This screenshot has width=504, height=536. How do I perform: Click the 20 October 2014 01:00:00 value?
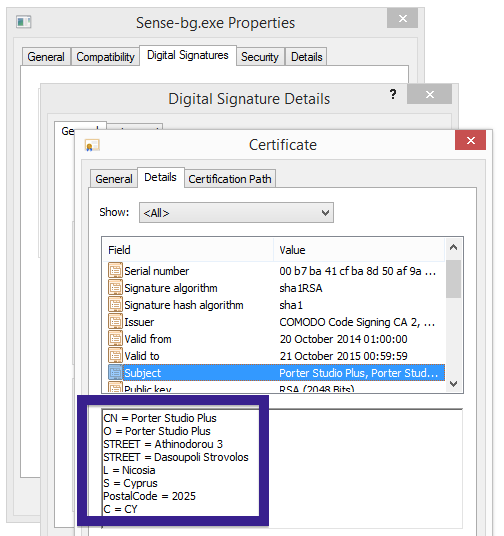point(343,339)
